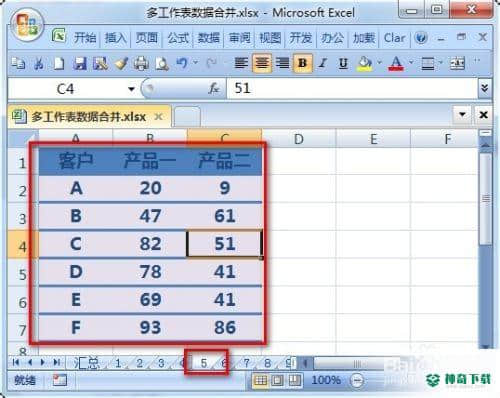Close the 多工作表数据合并.xlsx document tab
Image resolution: width=500 pixels, height=398 pixels.
coord(159,117)
